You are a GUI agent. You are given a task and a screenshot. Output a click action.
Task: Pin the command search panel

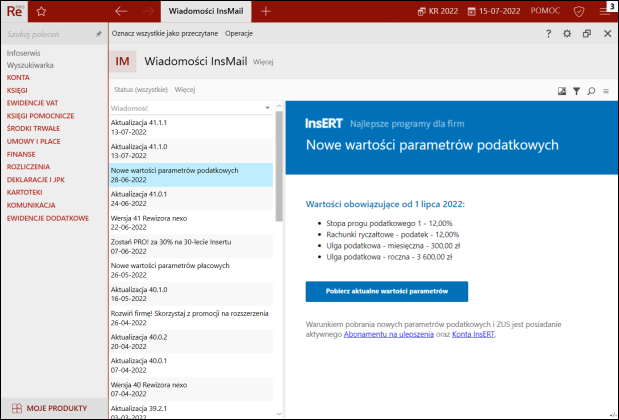pos(98,34)
